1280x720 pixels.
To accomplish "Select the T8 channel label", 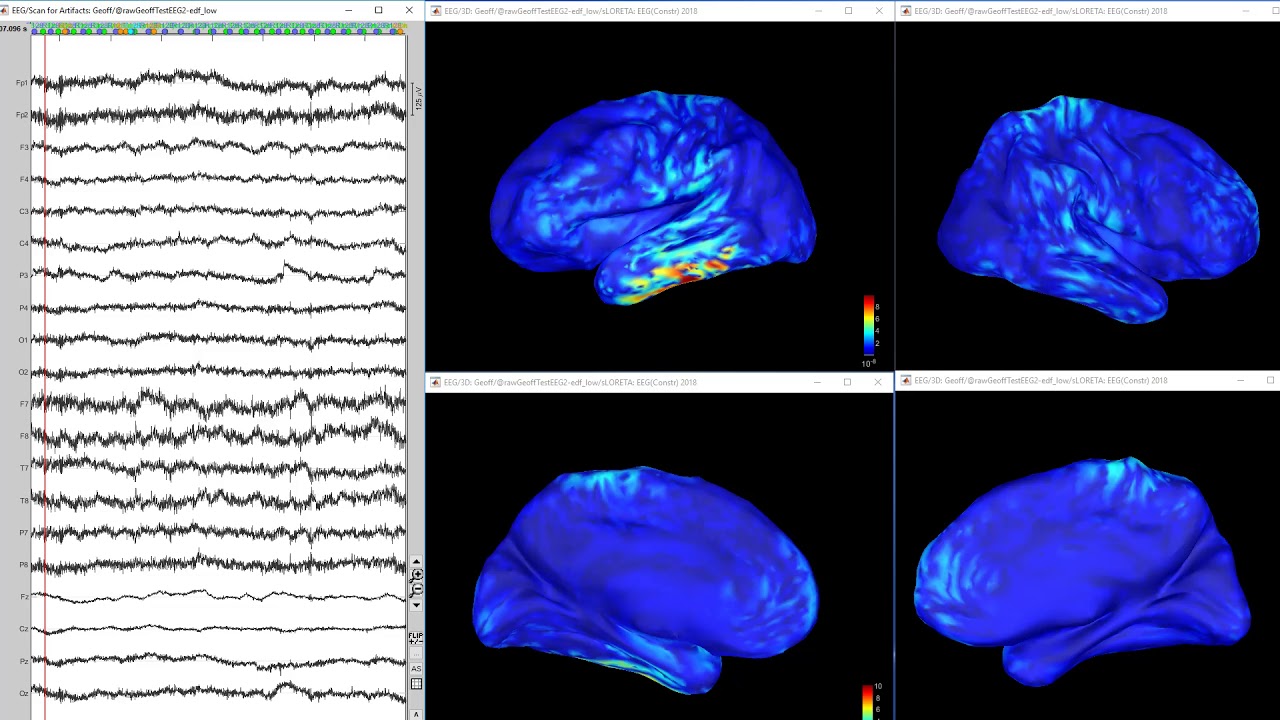I will tap(24, 500).
